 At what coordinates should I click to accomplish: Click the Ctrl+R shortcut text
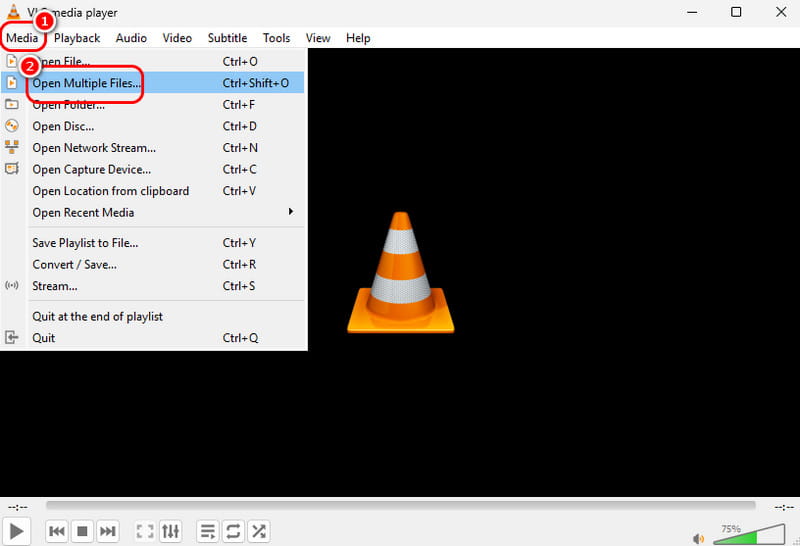click(x=239, y=264)
